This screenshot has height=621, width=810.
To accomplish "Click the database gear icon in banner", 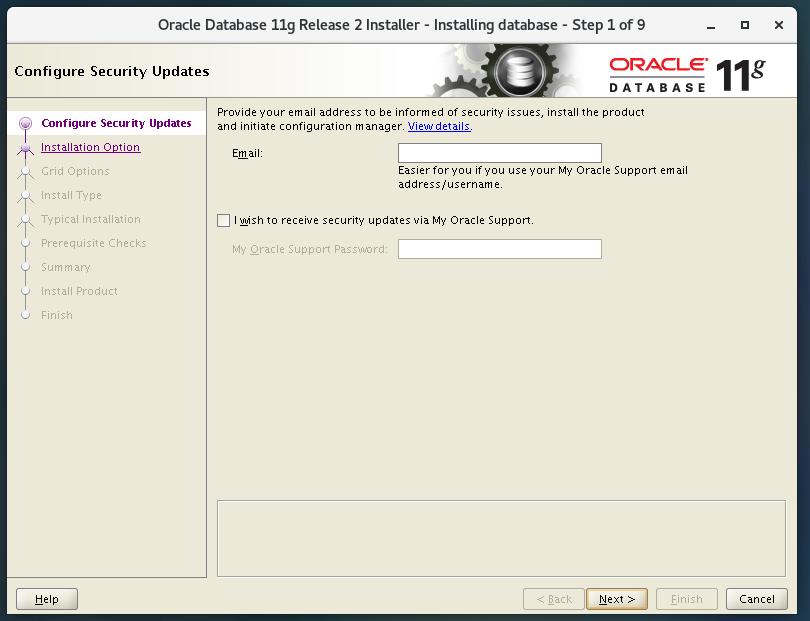I will pyautogui.click(x=519, y=71).
